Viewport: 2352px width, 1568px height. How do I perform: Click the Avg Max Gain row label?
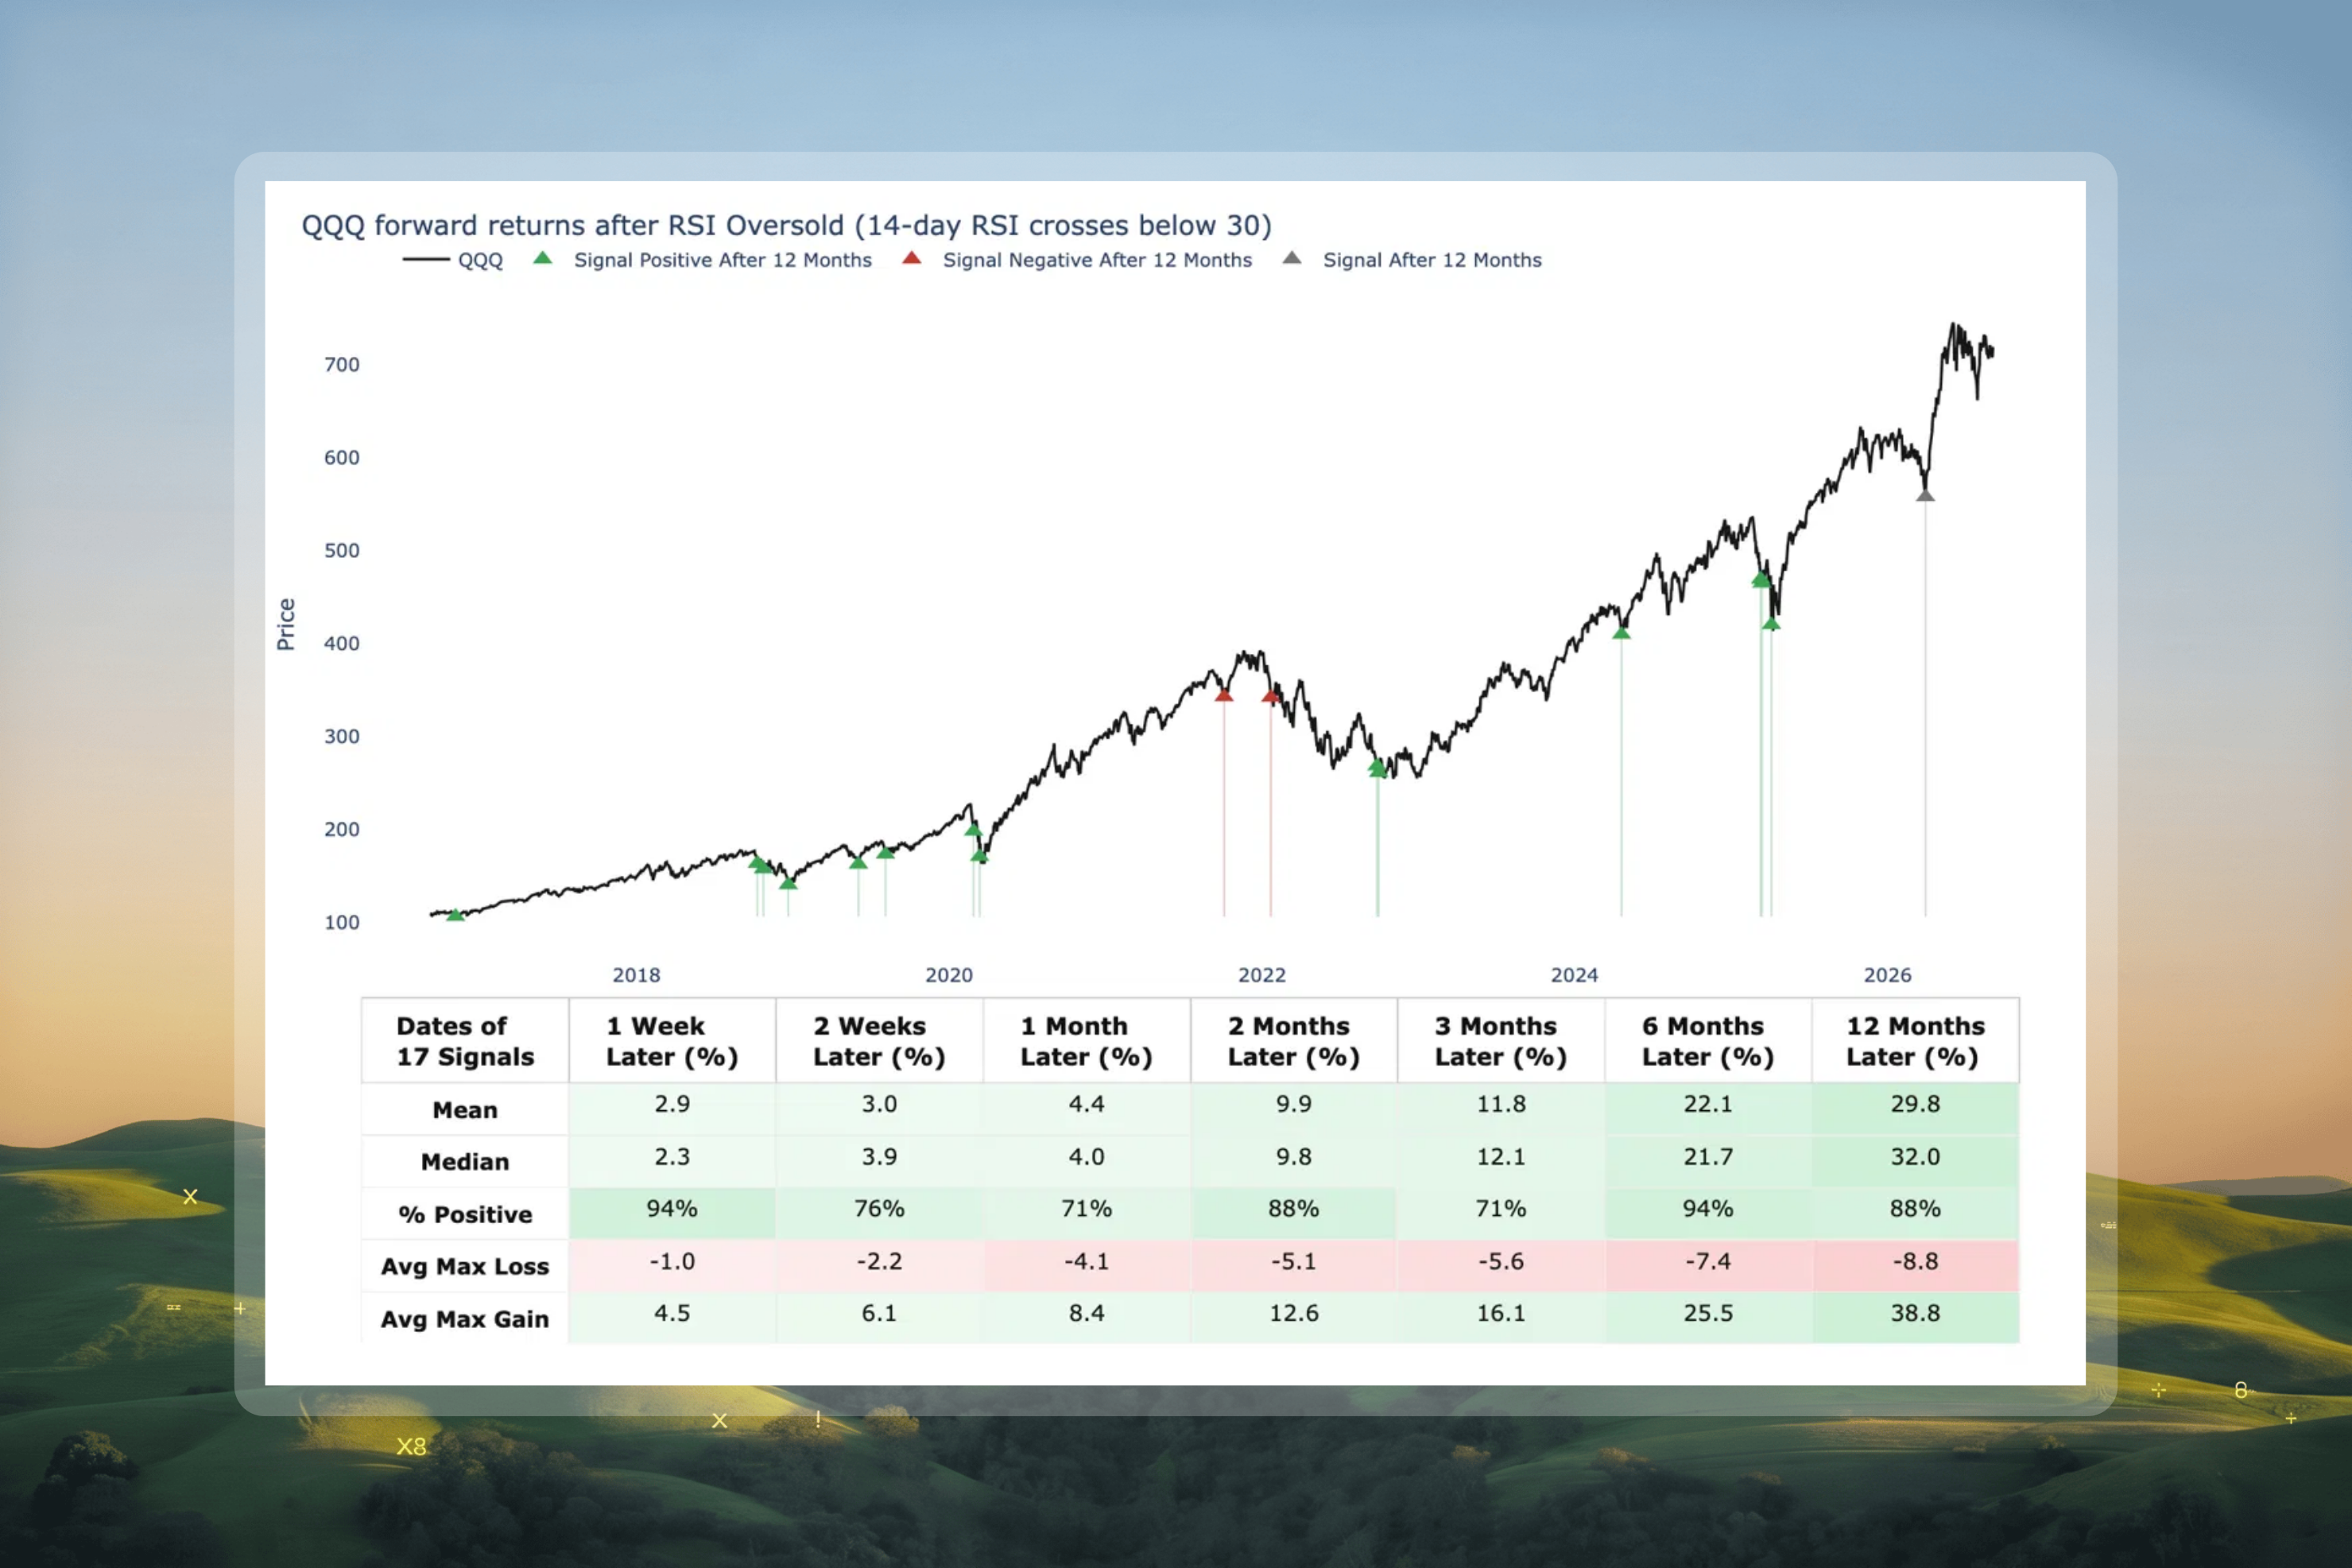(x=465, y=1319)
